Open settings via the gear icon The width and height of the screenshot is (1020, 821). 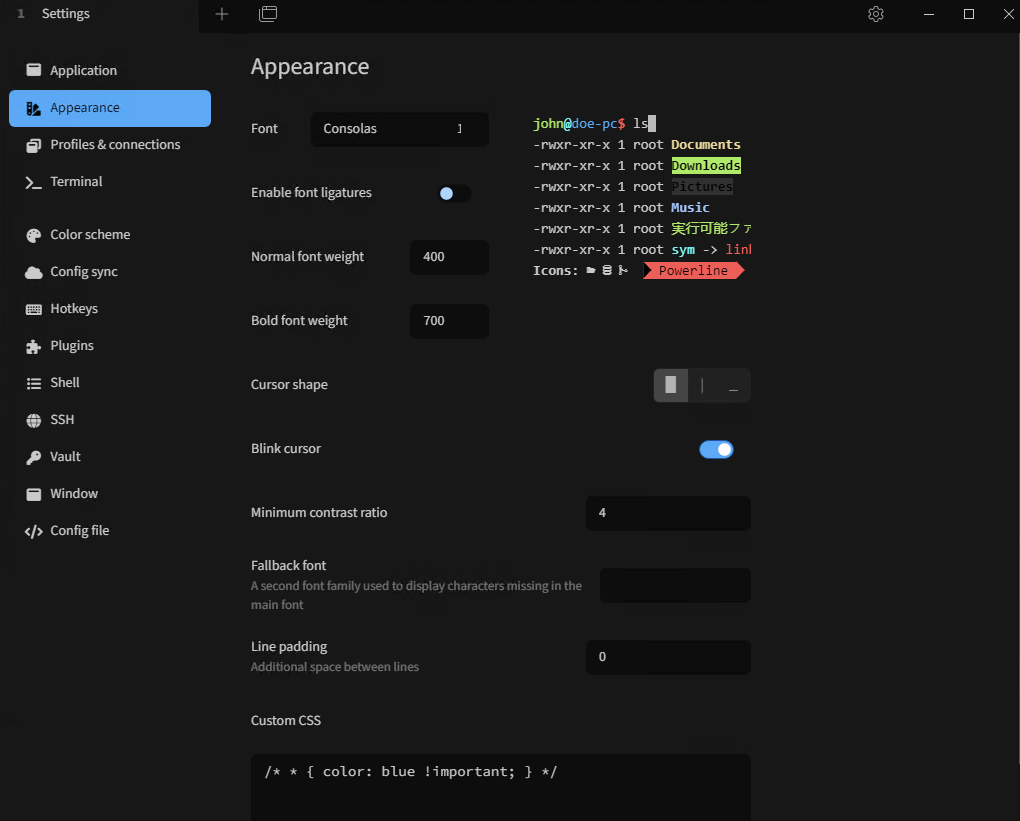876,14
